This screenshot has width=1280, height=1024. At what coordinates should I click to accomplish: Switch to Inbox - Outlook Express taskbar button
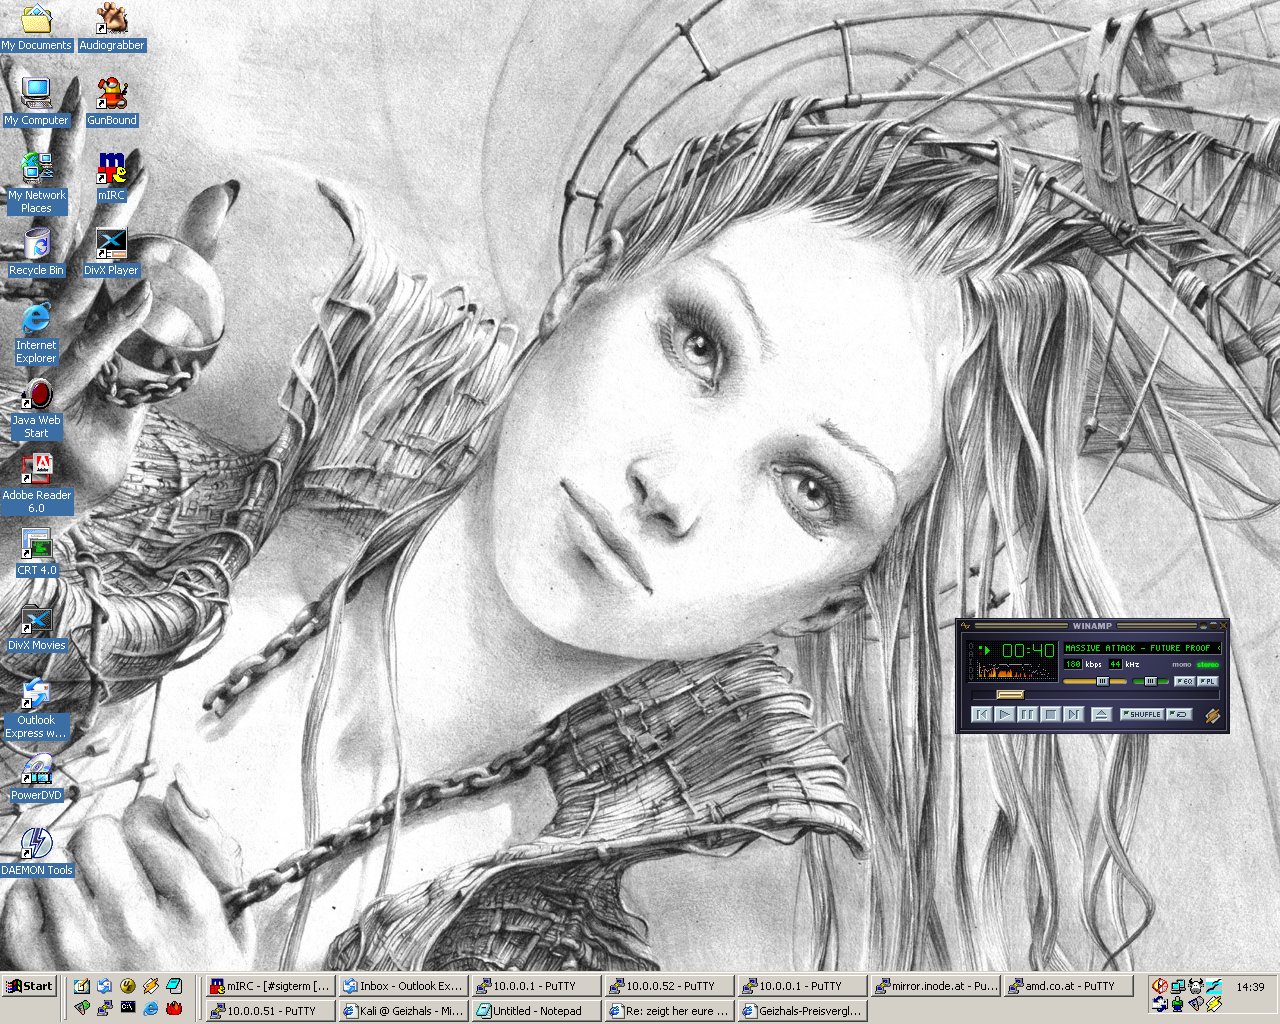pyautogui.click(x=403, y=986)
